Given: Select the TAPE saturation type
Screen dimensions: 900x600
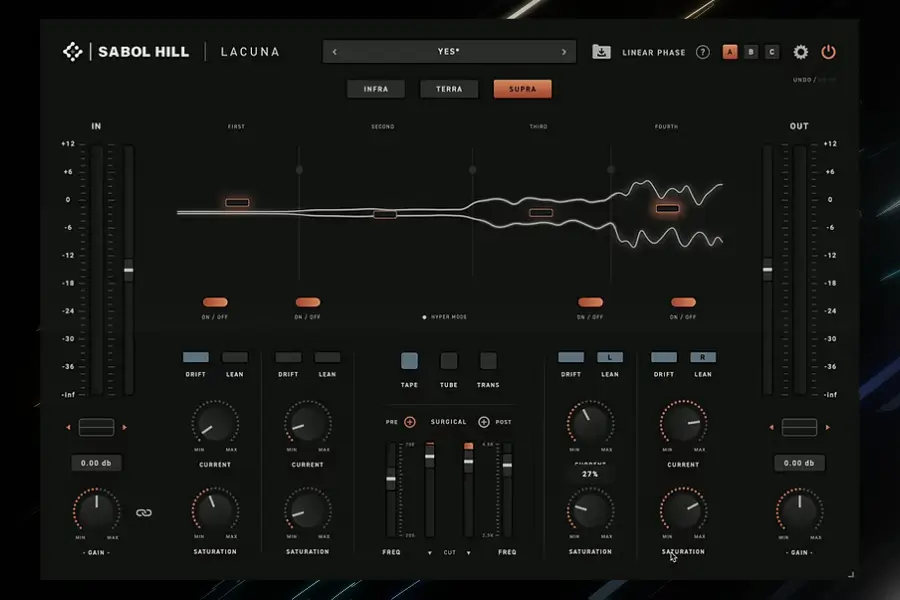Looking at the screenshot, I should click(409, 361).
